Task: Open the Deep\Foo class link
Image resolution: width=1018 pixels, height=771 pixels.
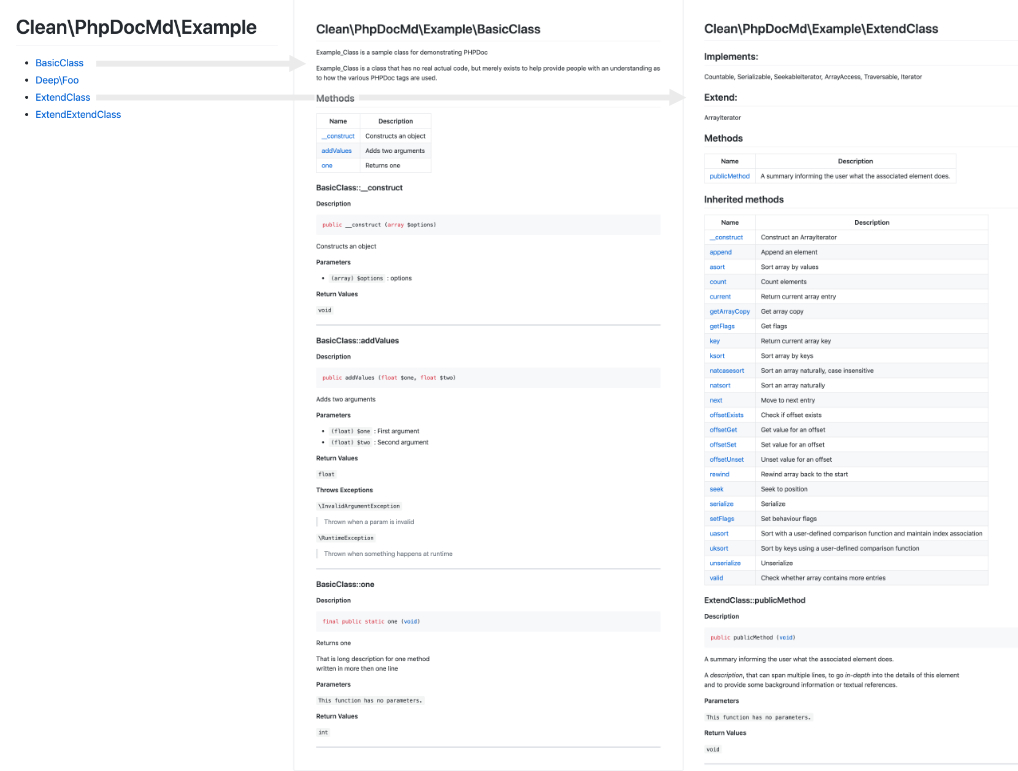Action: click(57, 80)
